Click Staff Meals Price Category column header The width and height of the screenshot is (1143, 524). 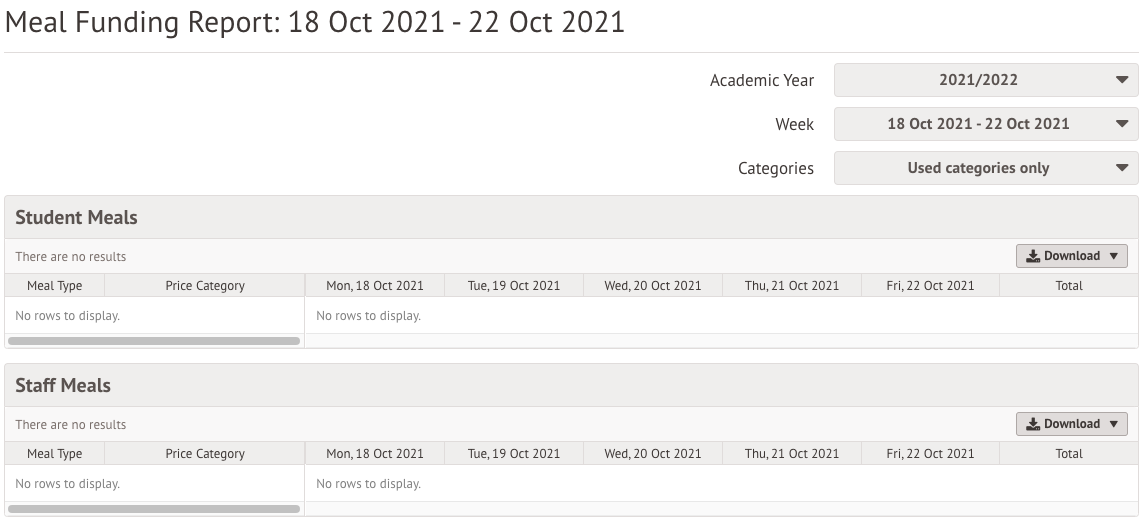pos(205,453)
